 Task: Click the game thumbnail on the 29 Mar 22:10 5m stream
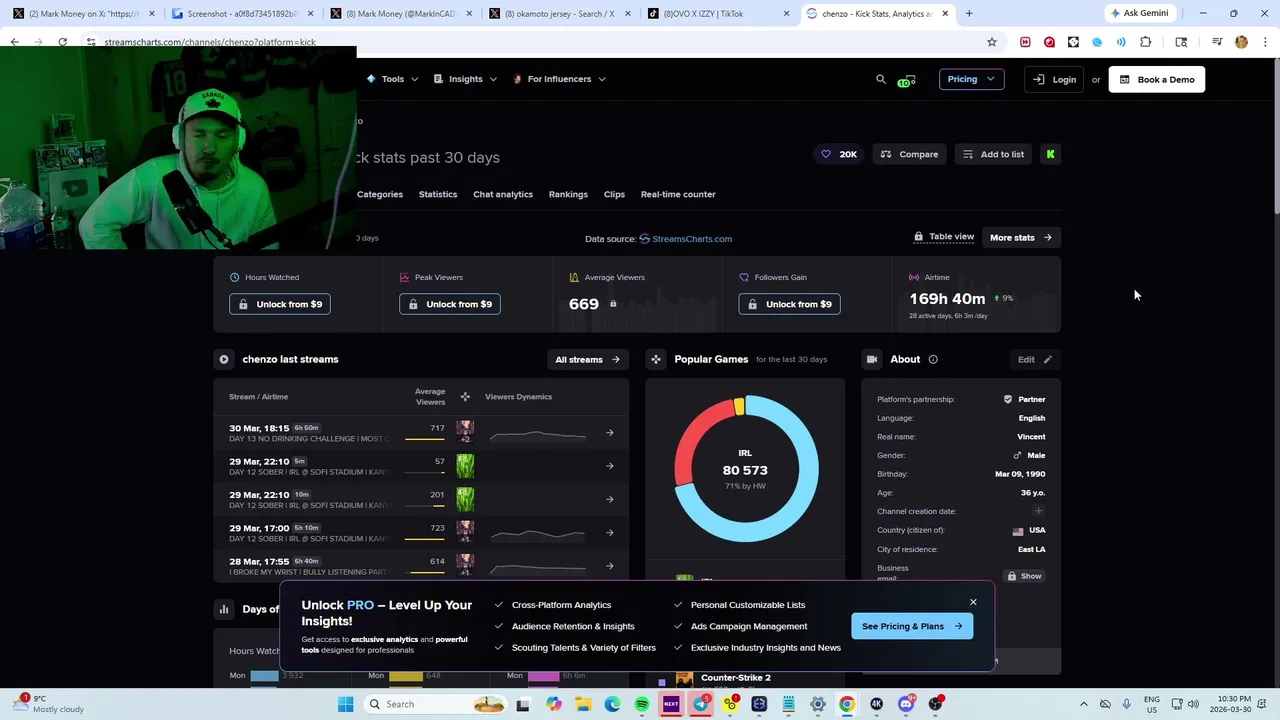coord(465,466)
